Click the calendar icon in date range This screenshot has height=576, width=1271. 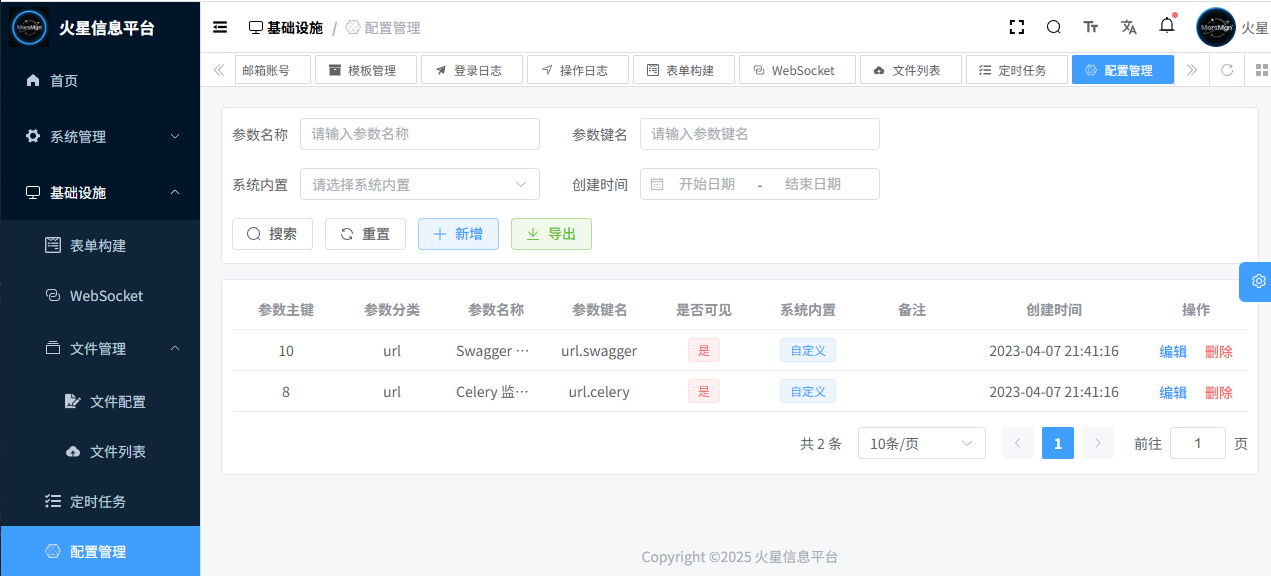[657, 184]
